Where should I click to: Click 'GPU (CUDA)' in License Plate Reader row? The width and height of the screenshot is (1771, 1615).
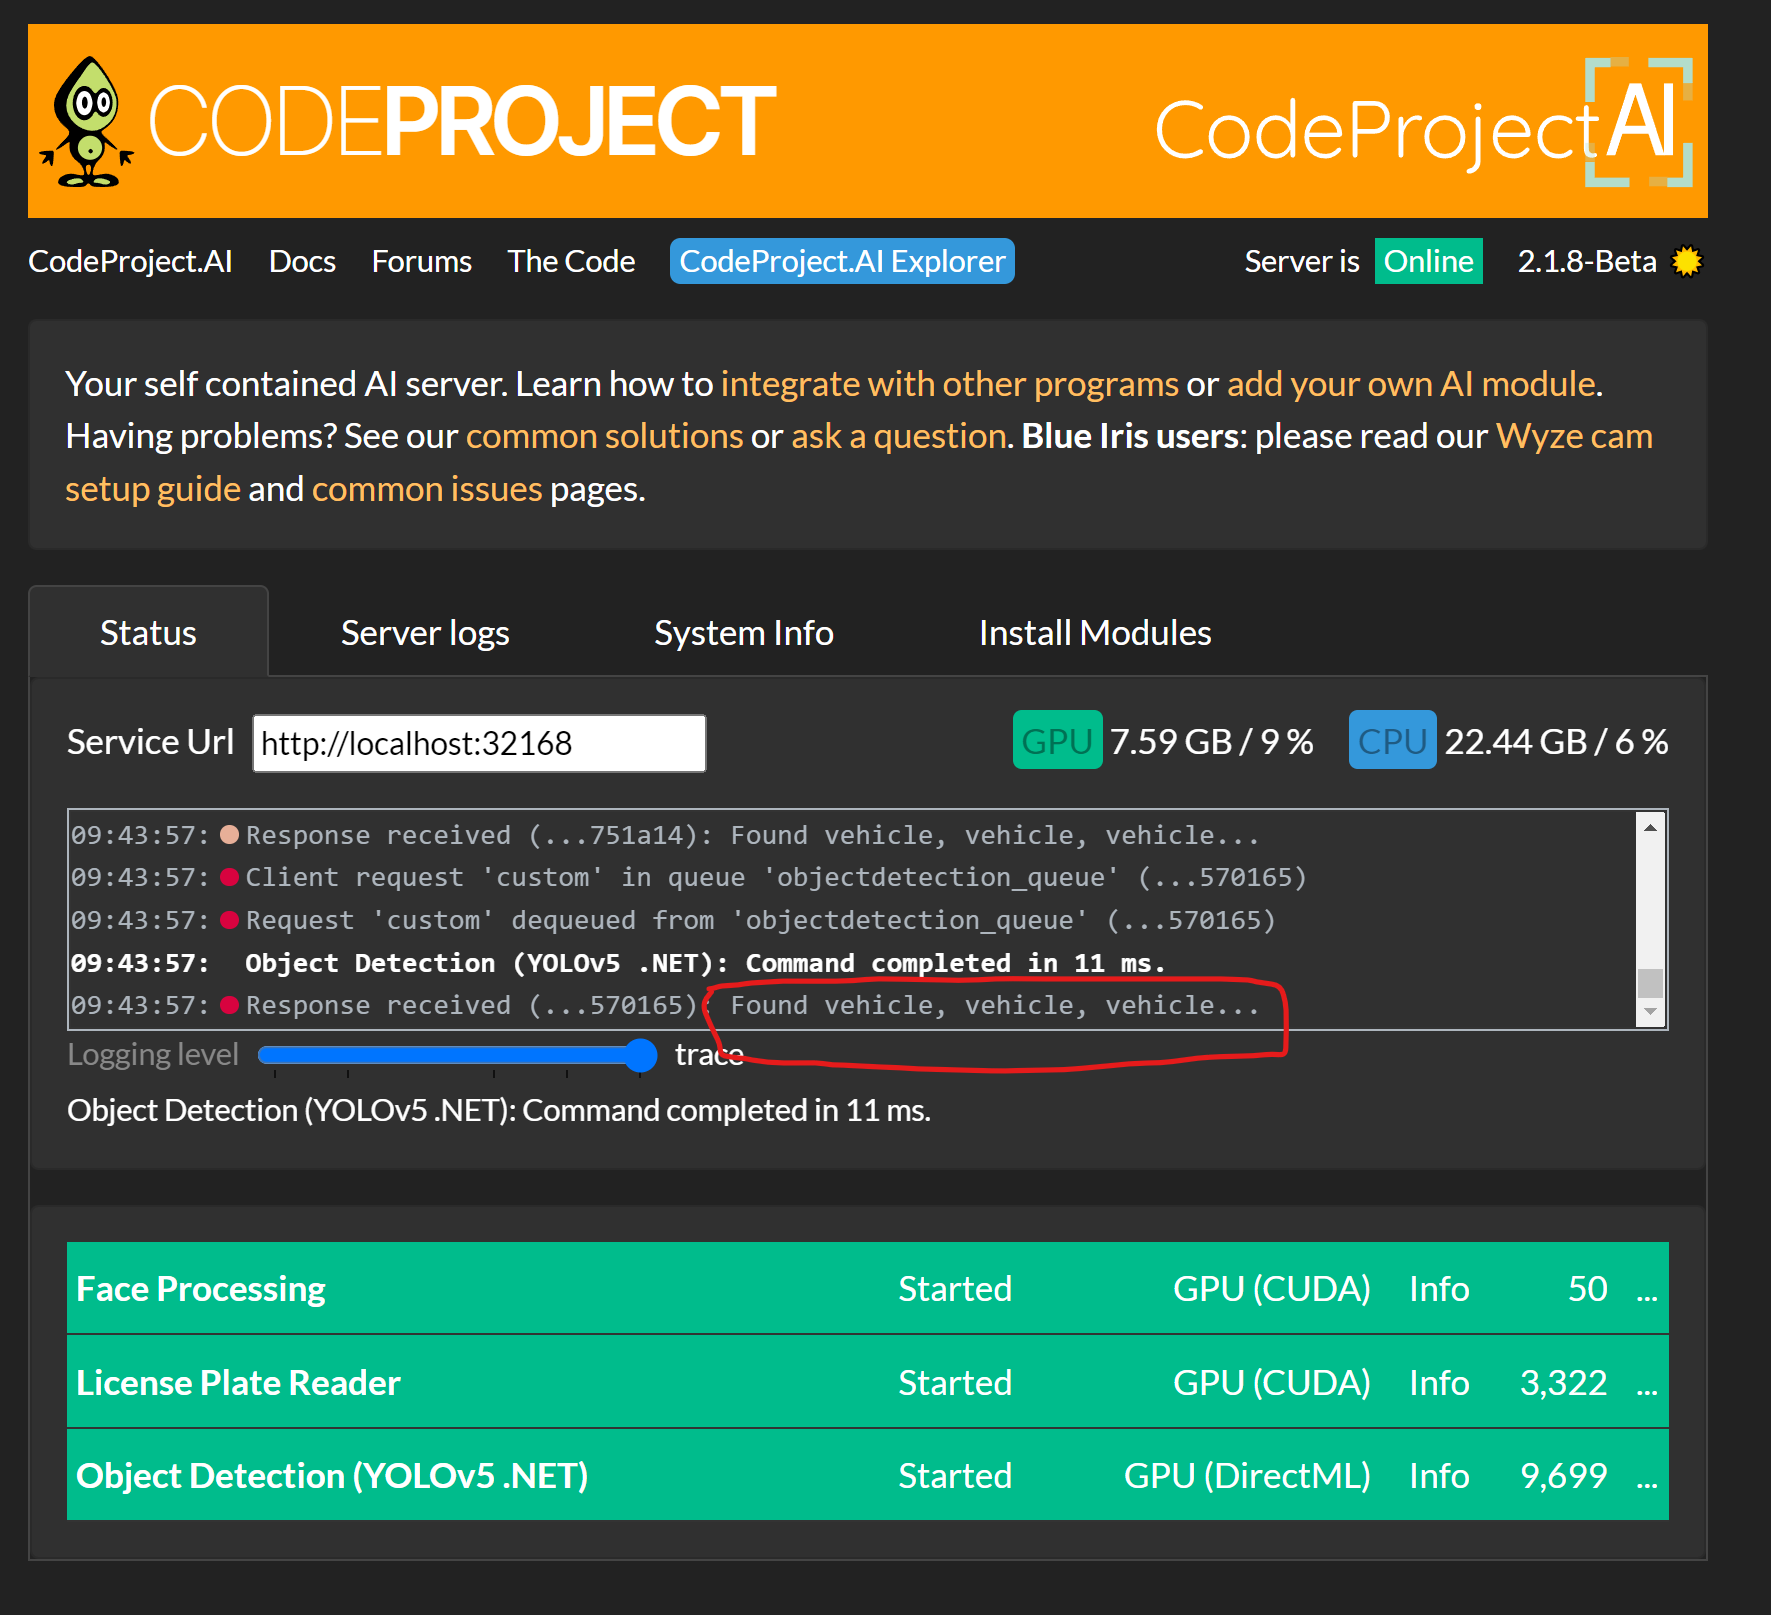tap(1271, 1382)
